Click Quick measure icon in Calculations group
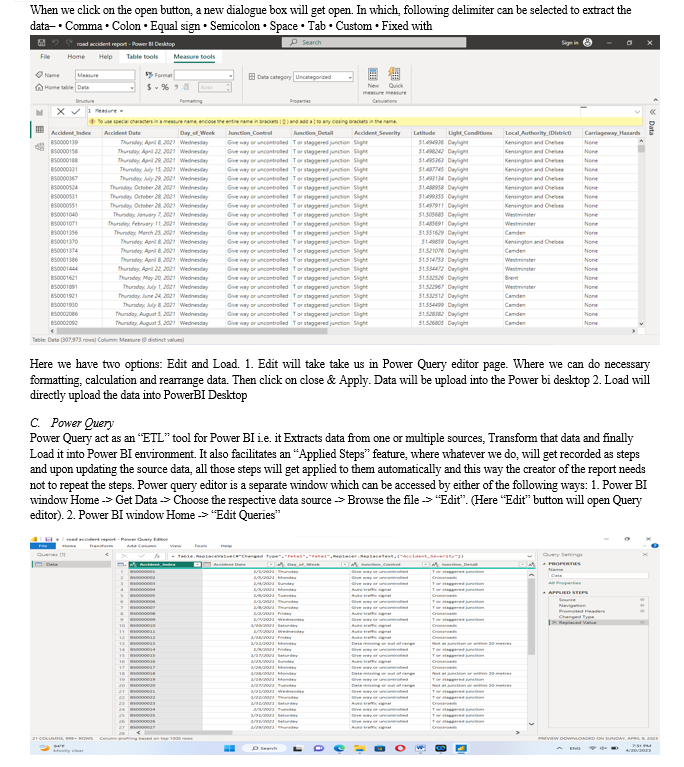Image resolution: width=684 pixels, height=767 pixels. tap(394, 75)
